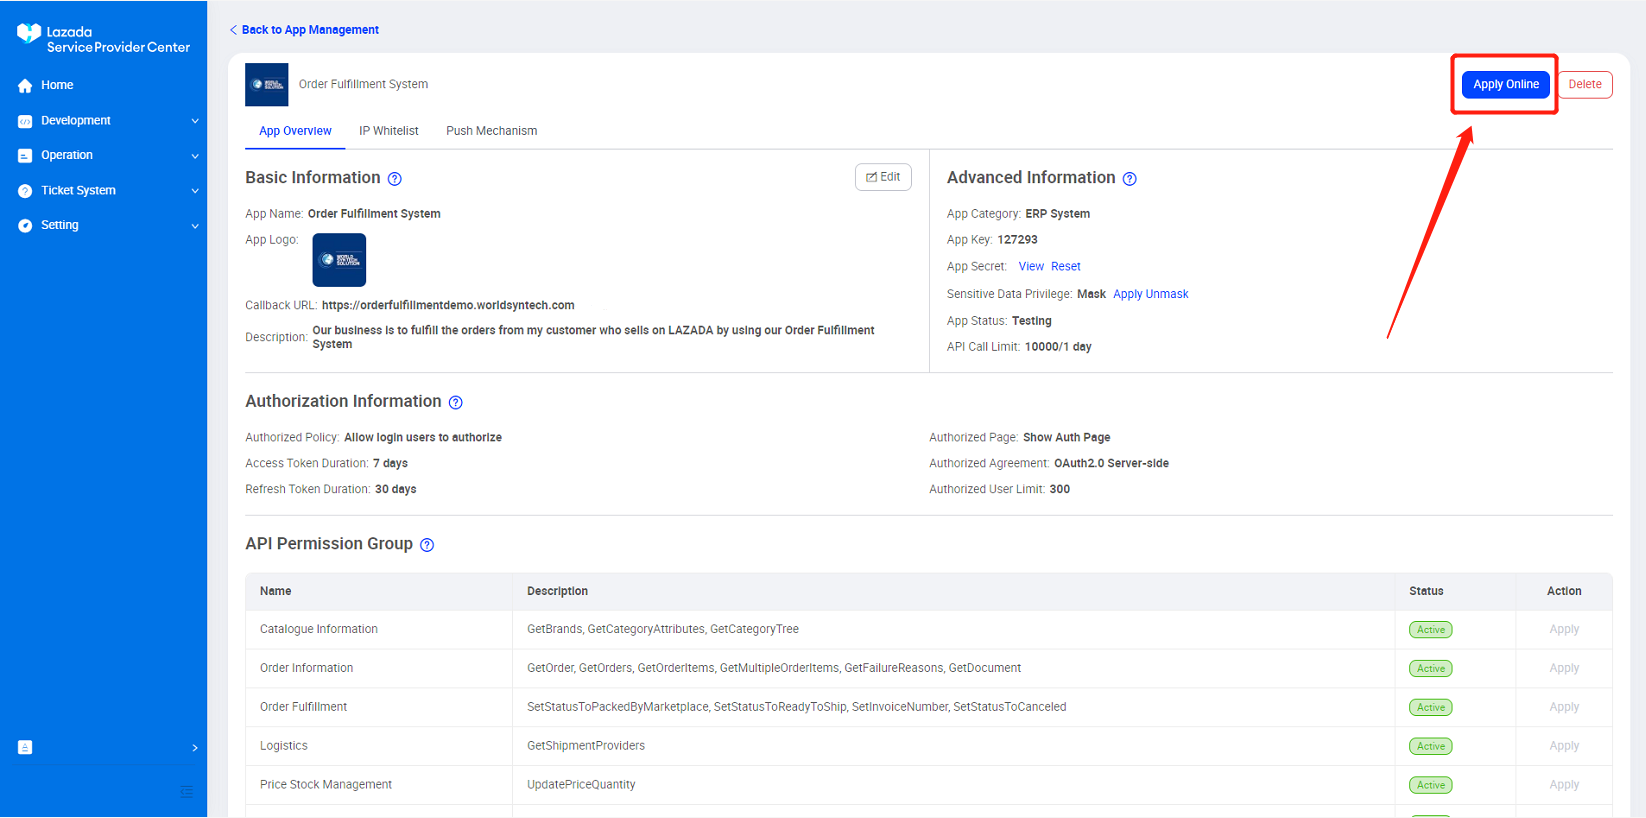Switch to the App Overview tab
The width and height of the screenshot is (1646, 818).
295,131
